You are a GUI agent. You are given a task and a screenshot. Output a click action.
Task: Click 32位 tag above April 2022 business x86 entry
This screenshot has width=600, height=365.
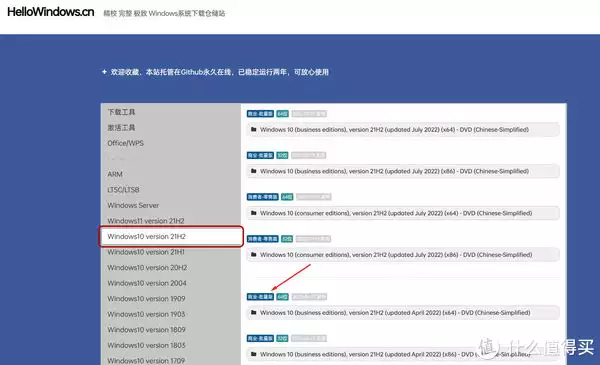[282, 339]
